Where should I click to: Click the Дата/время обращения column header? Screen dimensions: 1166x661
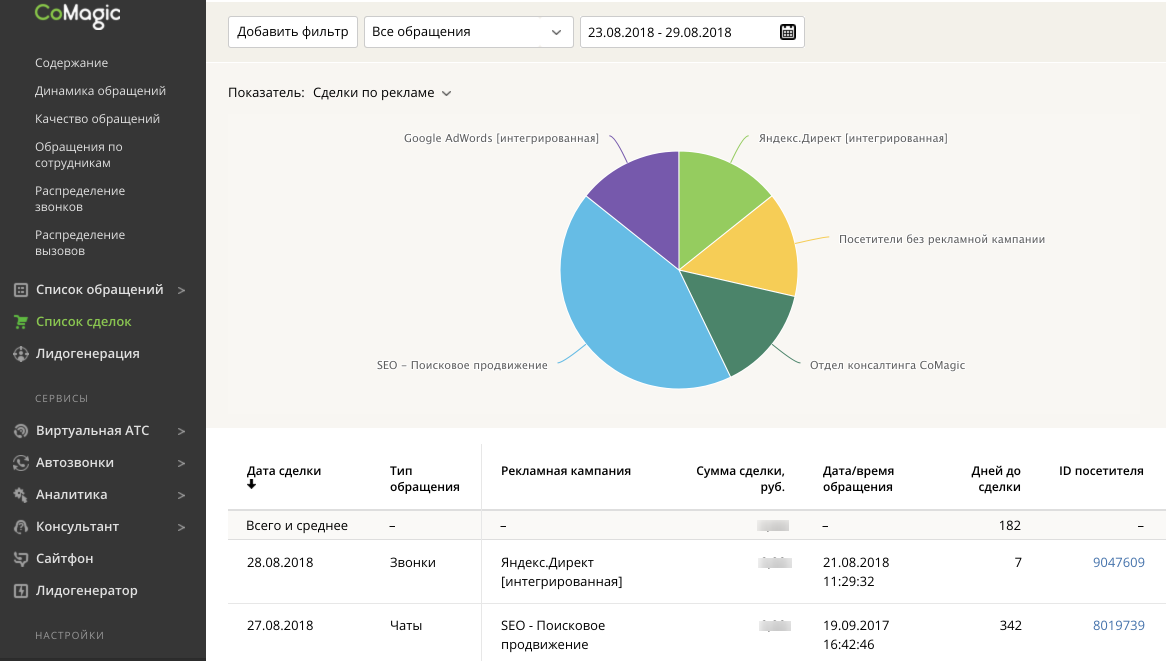tap(858, 479)
